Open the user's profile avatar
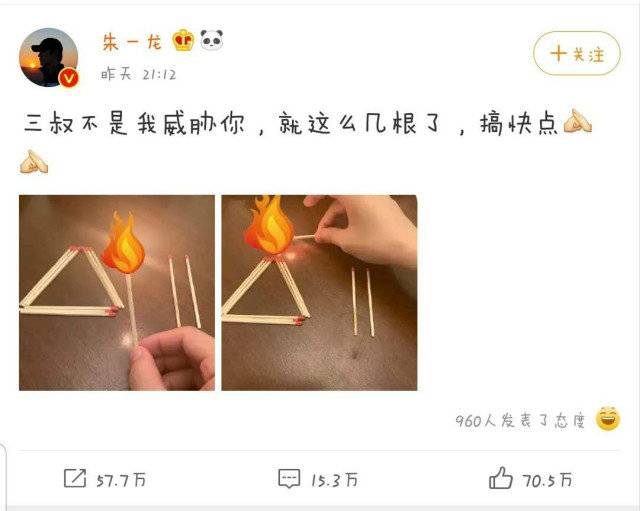This screenshot has height=511, width=640. pos(49,57)
